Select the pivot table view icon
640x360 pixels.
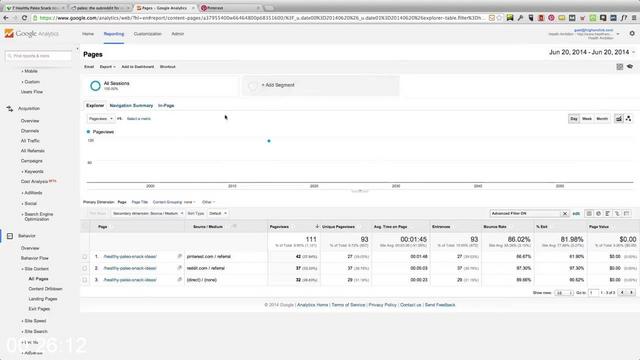click(627, 213)
